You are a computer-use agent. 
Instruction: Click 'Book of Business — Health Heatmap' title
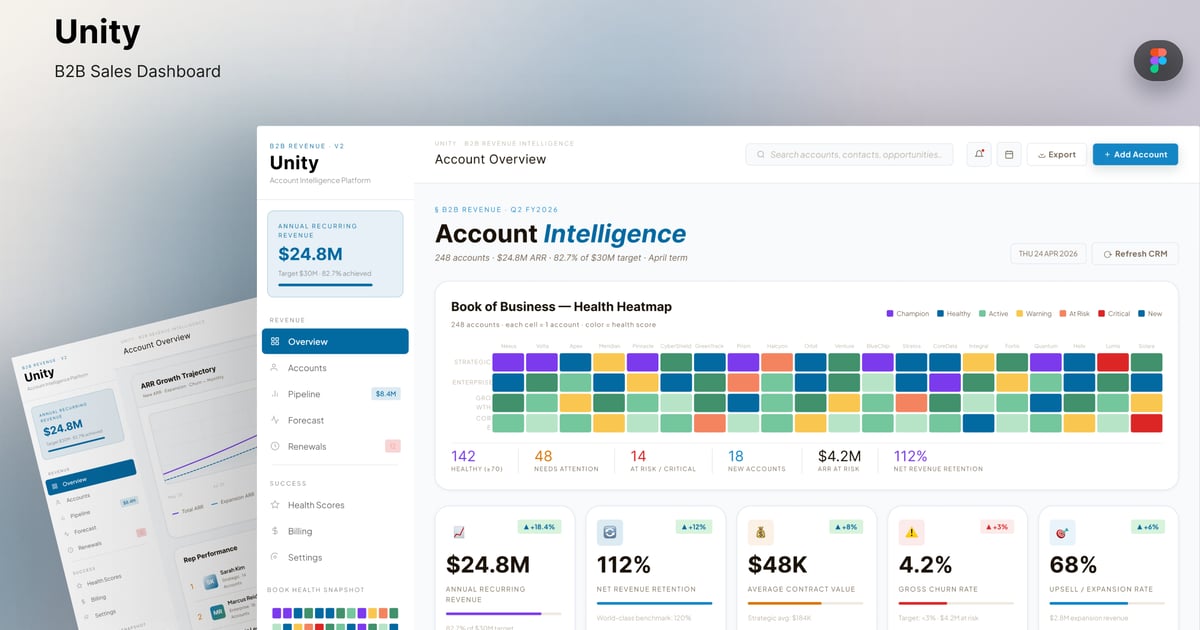(561, 307)
